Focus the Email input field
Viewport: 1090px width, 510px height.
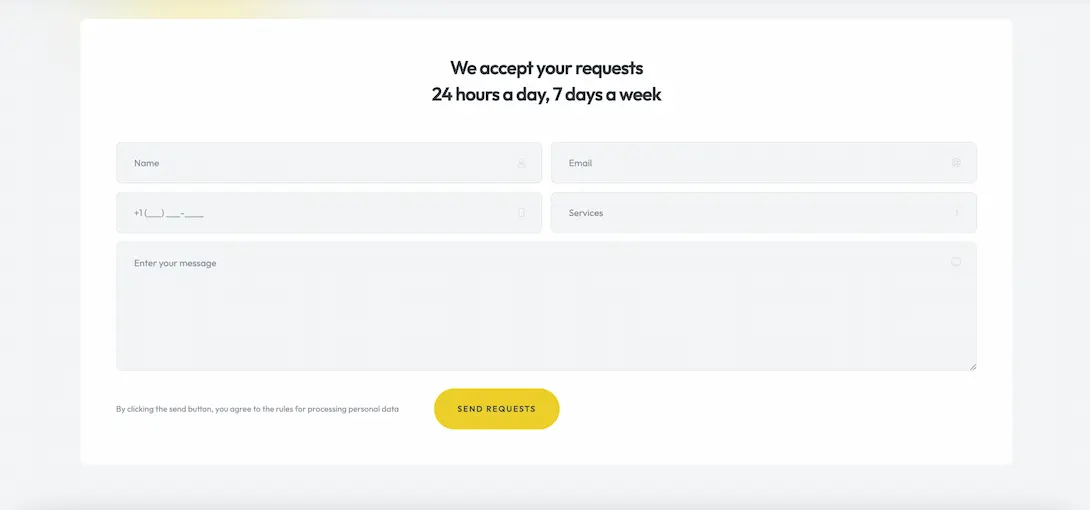pos(750,163)
